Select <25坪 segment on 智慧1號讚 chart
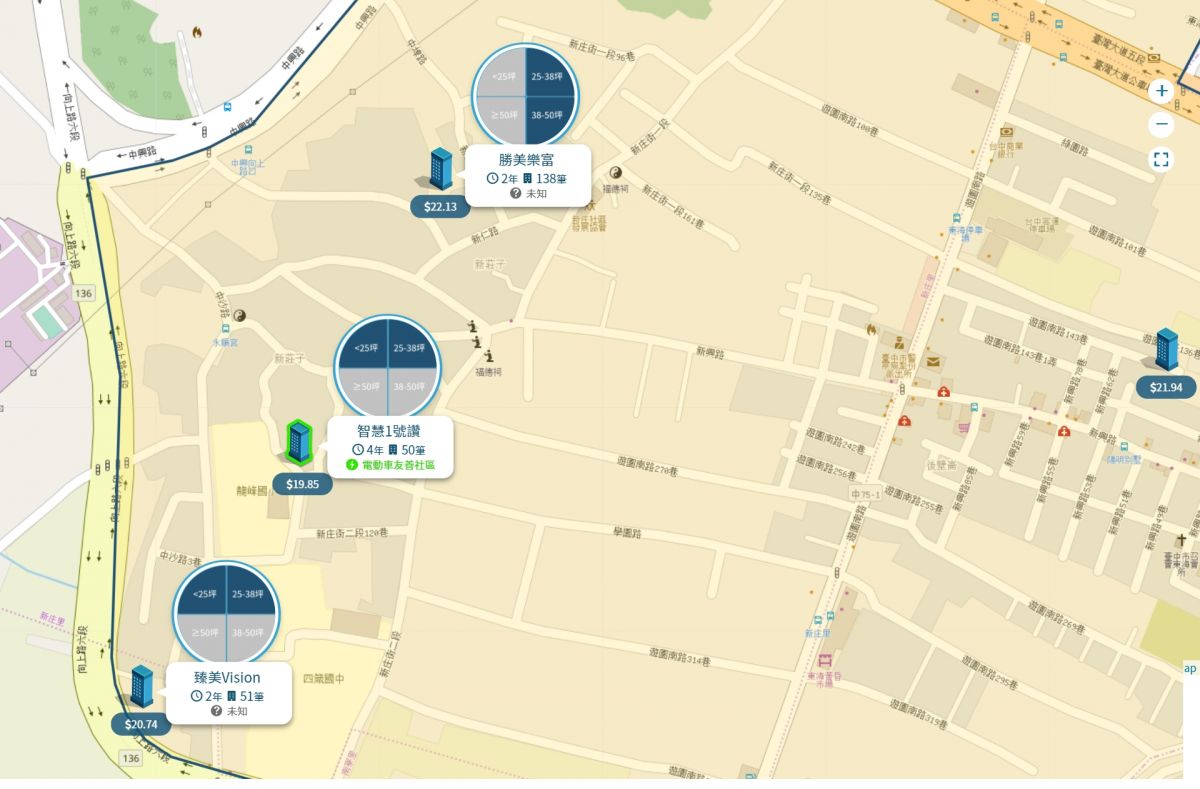This screenshot has width=1200, height=789. tap(363, 345)
